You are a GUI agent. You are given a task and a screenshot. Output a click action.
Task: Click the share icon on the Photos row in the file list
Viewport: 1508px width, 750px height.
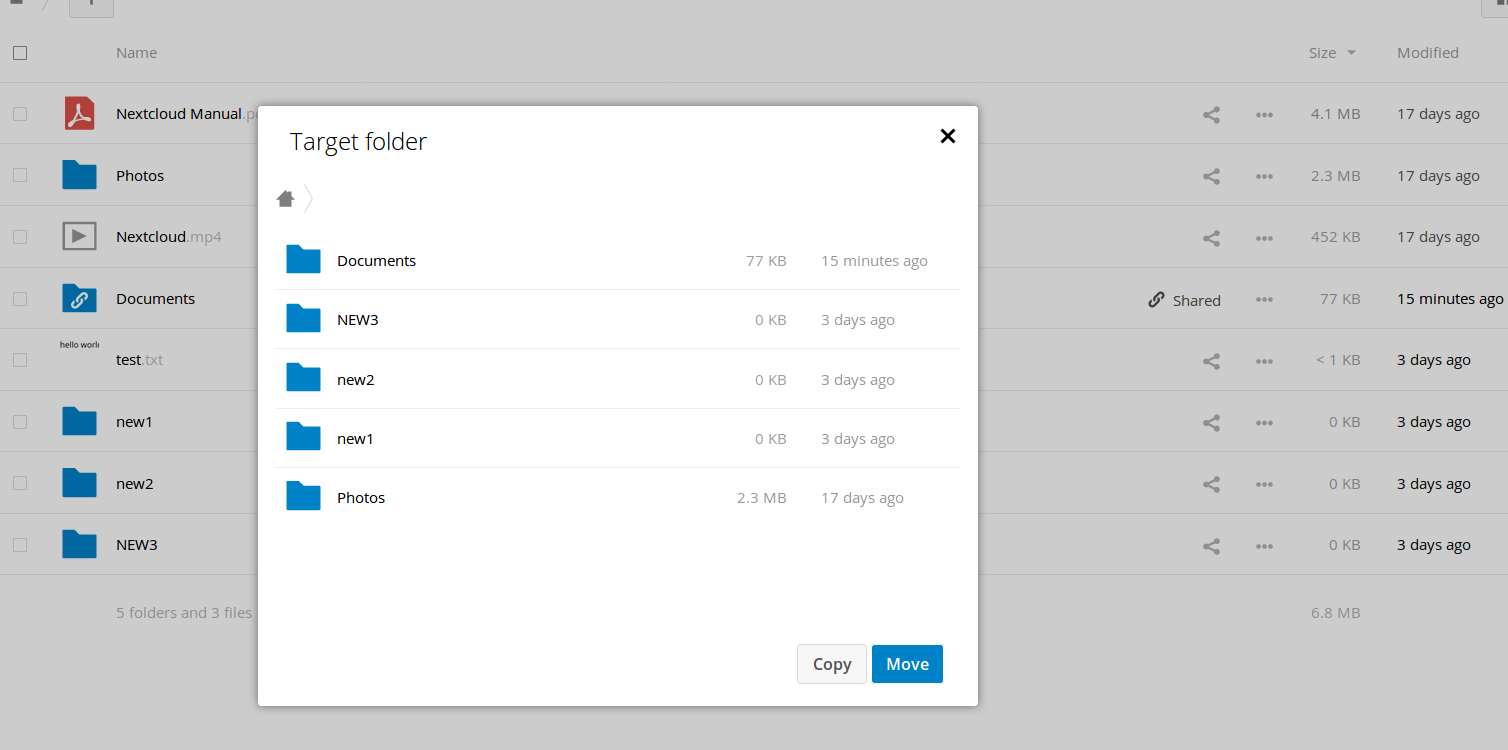click(1211, 176)
